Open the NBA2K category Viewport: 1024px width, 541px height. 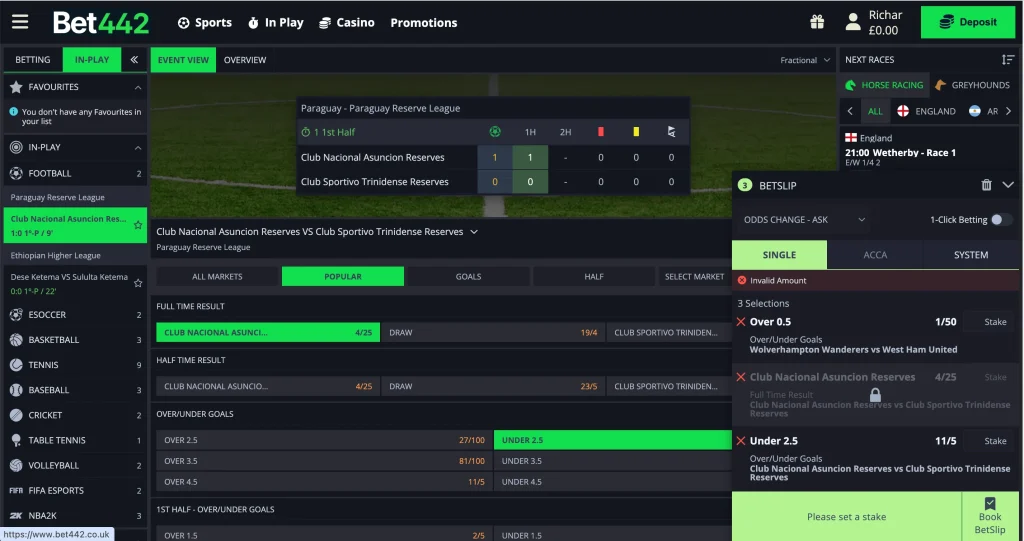point(75,516)
